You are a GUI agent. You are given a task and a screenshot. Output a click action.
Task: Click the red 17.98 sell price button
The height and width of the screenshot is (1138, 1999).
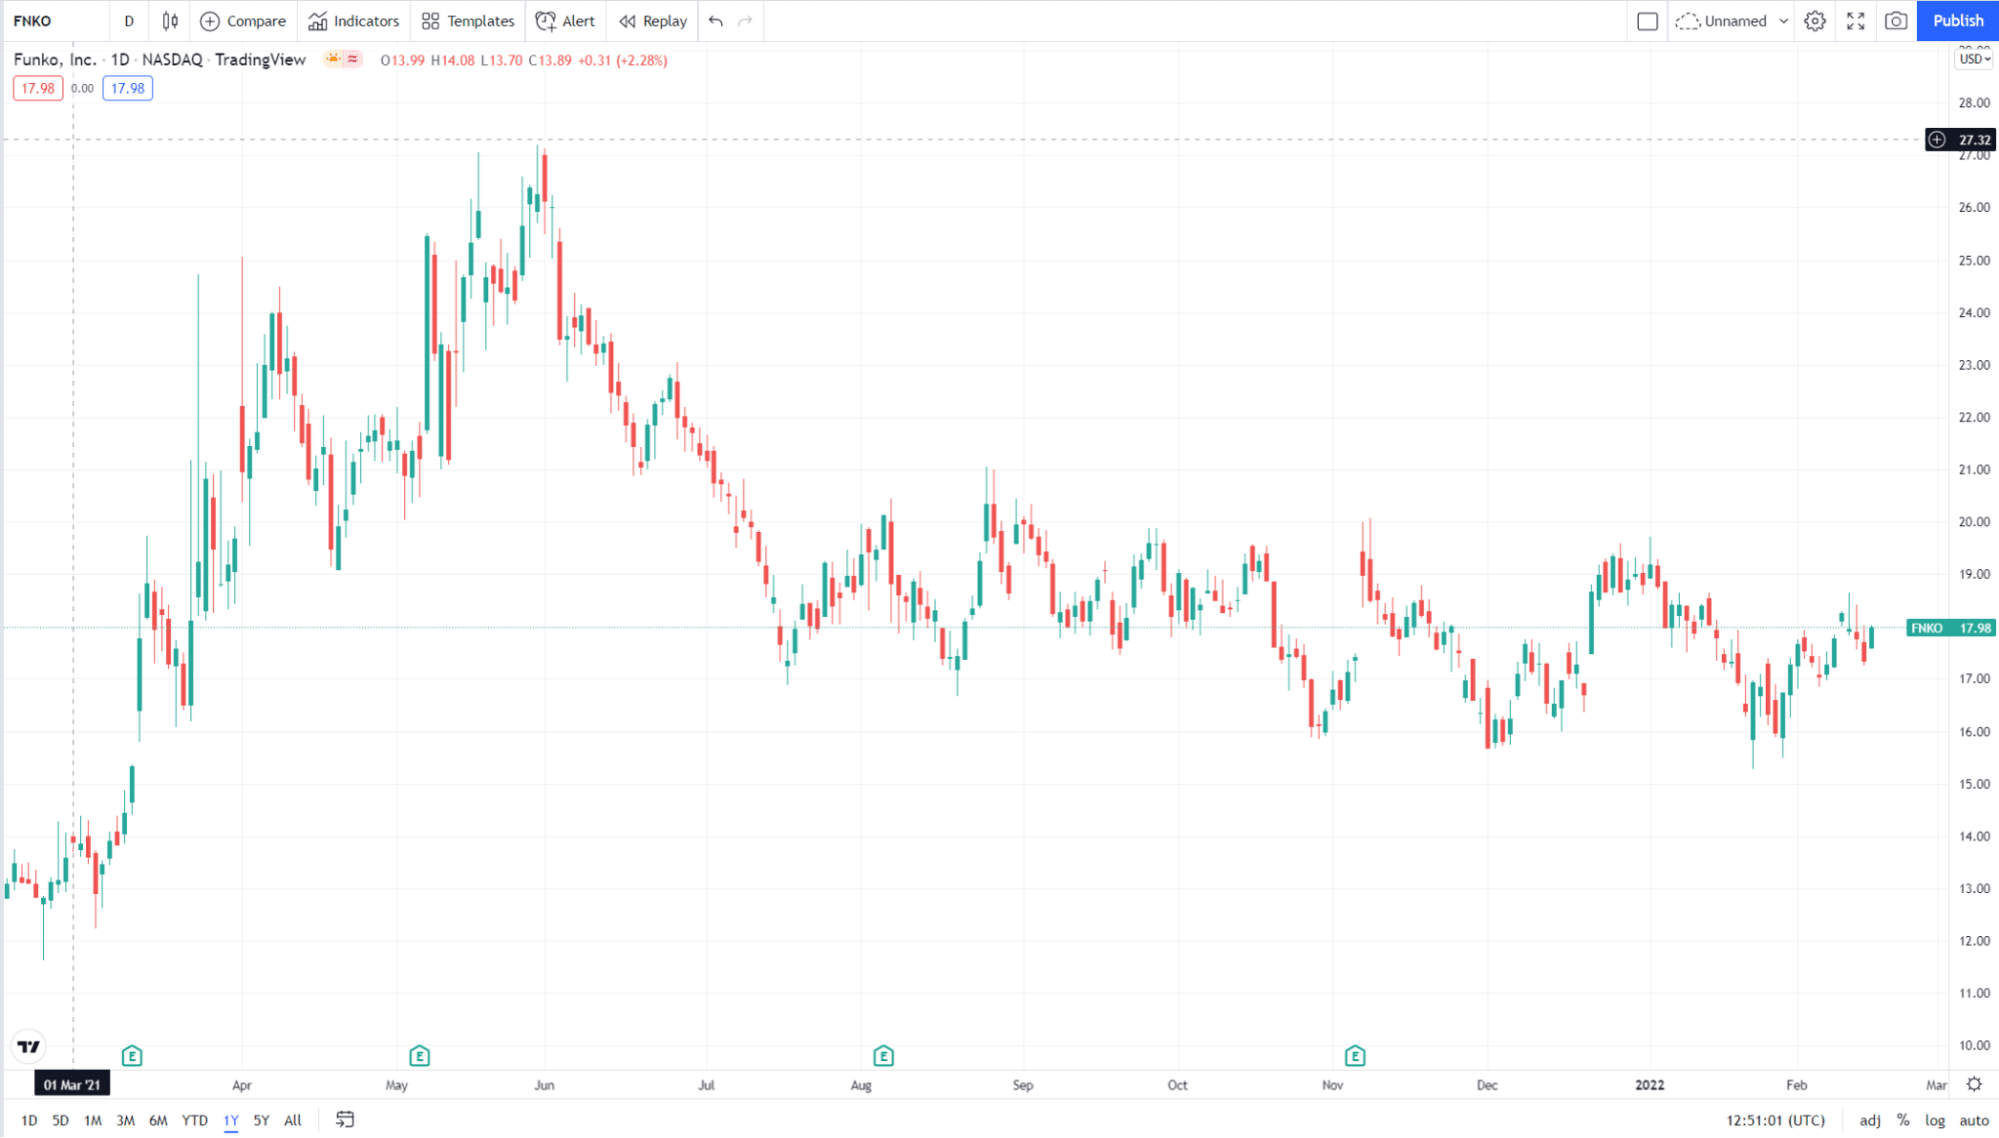click(38, 88)
